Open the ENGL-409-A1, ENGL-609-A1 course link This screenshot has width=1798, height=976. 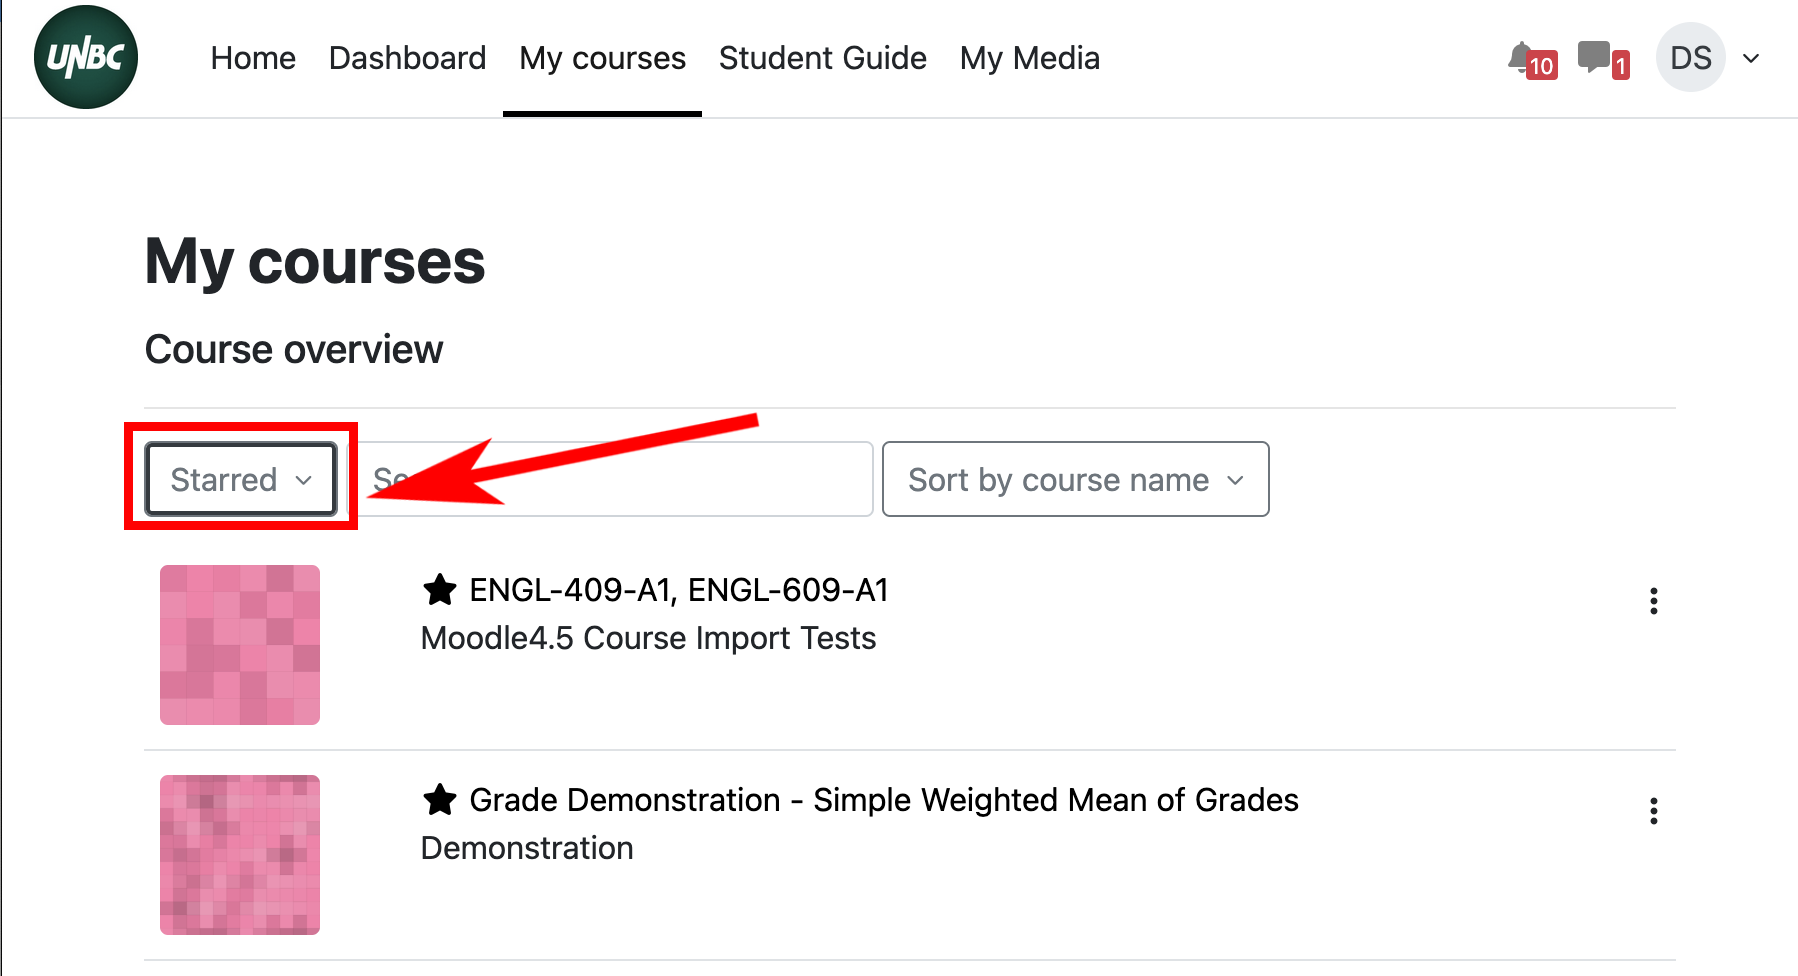point(679,590)
